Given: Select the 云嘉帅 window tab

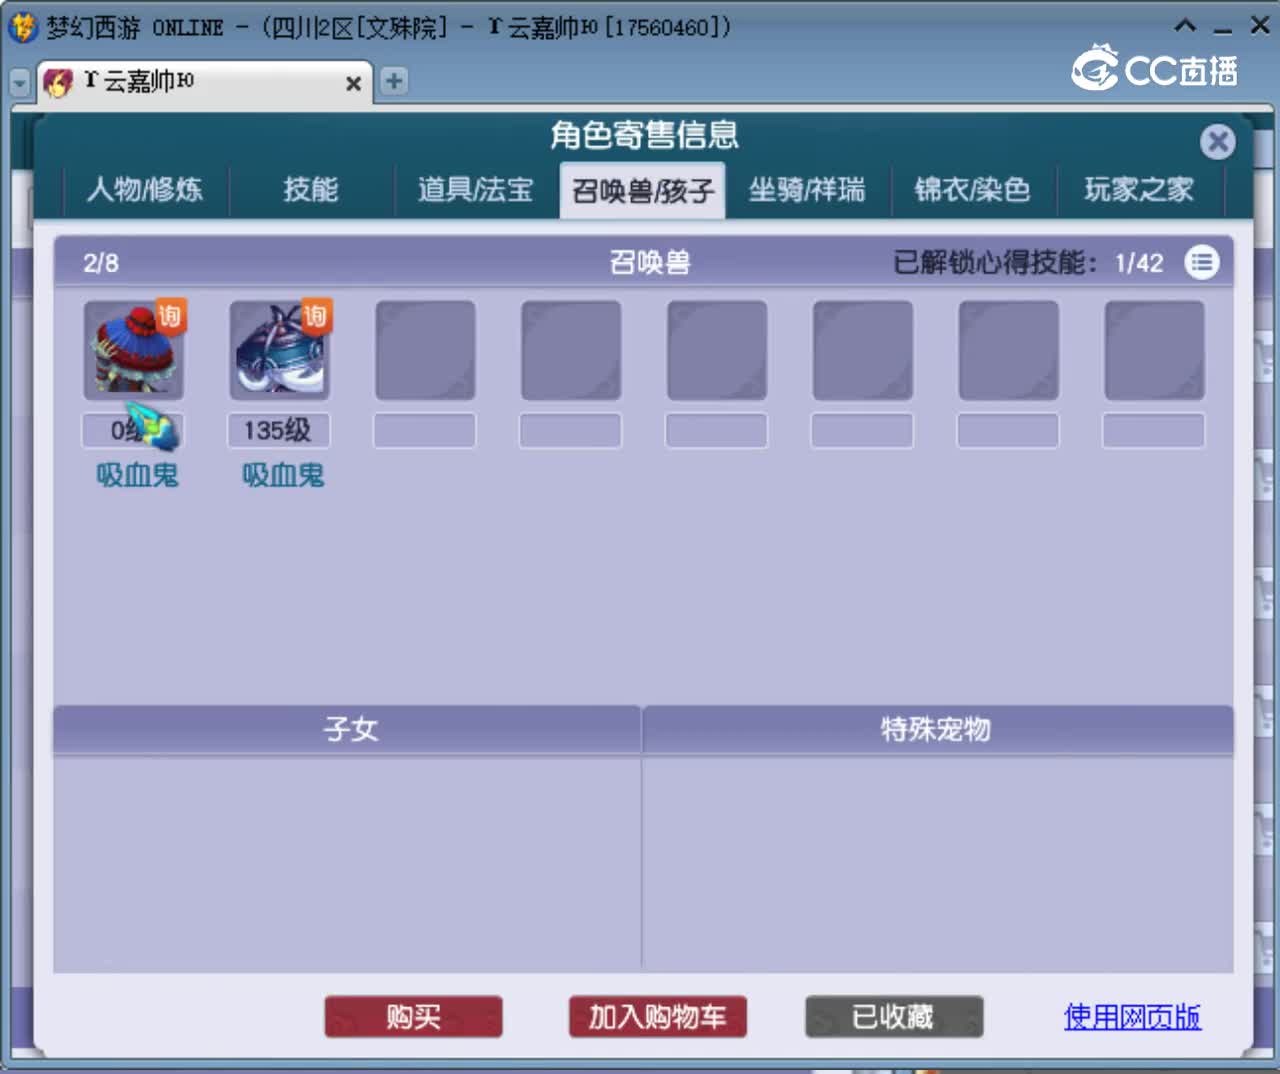Looking at the screenshot, I should tap(205, 82).
